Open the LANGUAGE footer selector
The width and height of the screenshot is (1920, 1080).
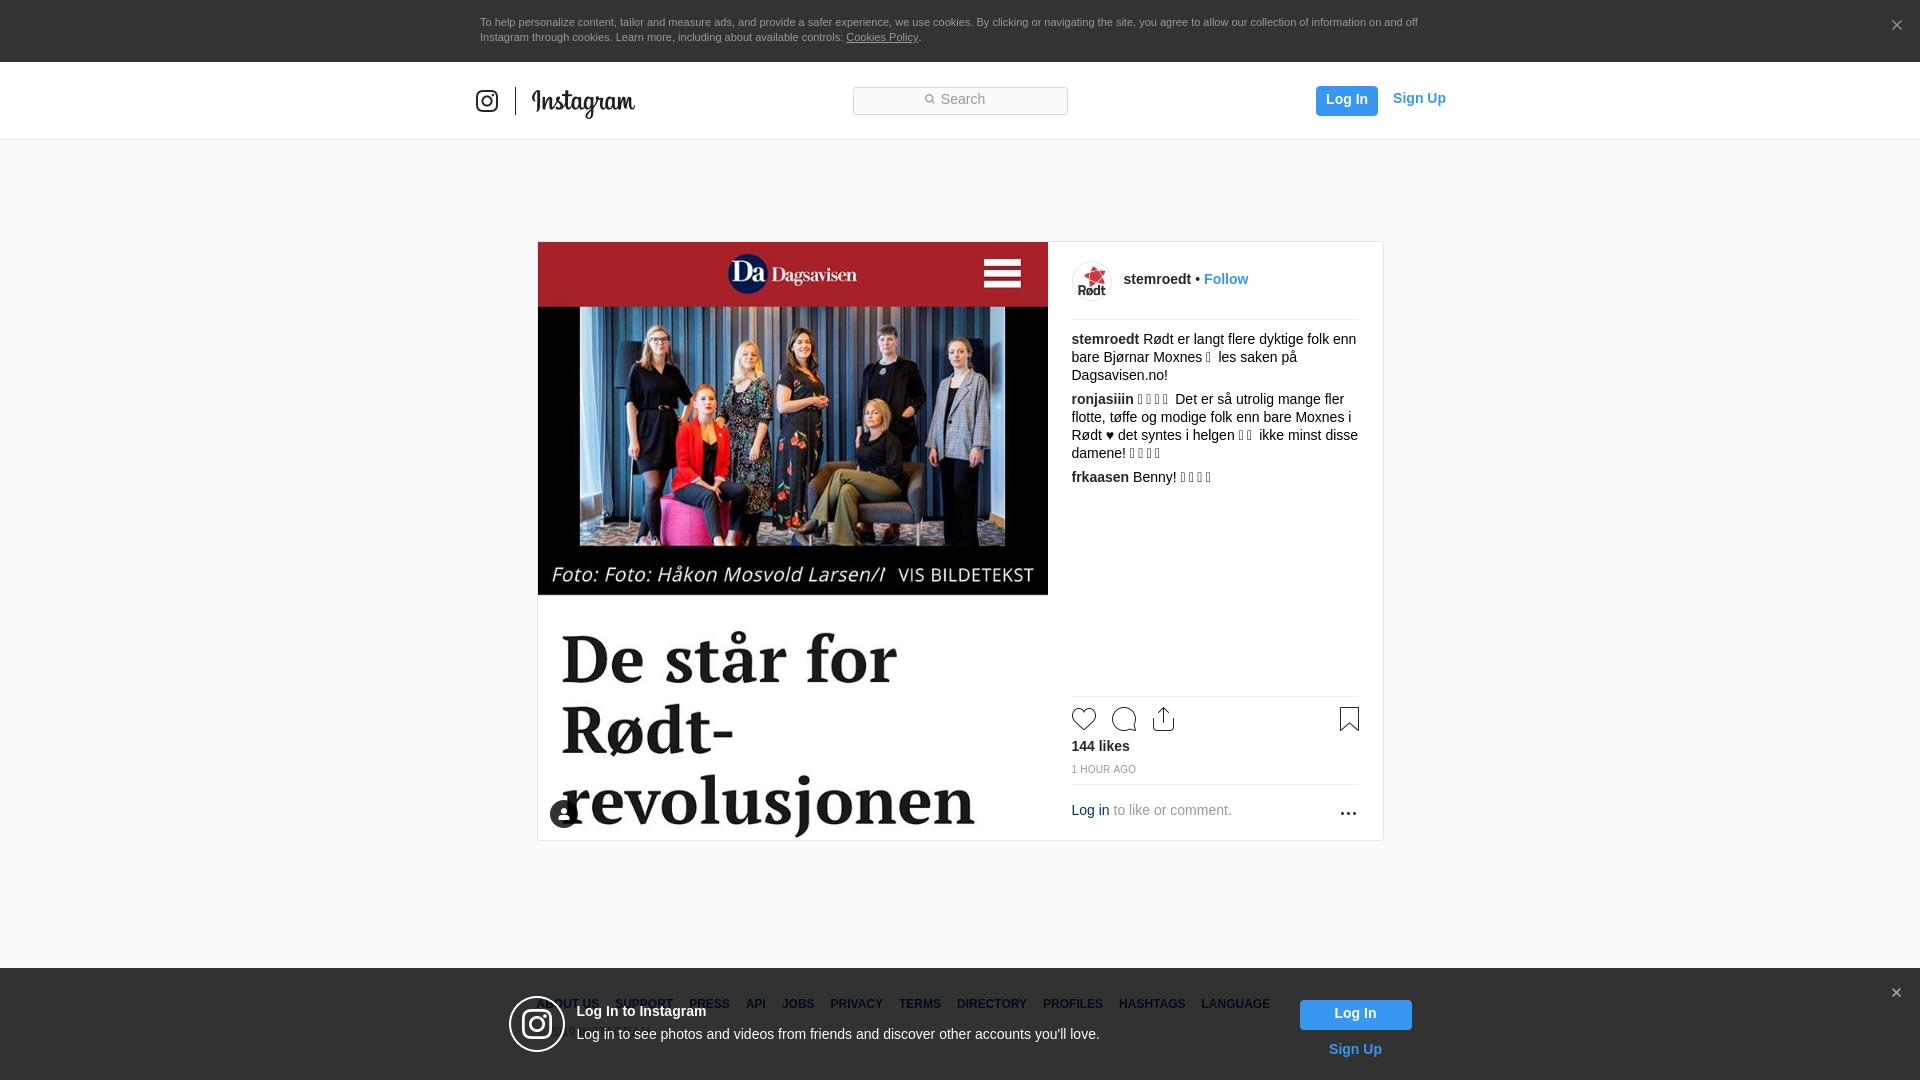[x=1235, y=1004]
